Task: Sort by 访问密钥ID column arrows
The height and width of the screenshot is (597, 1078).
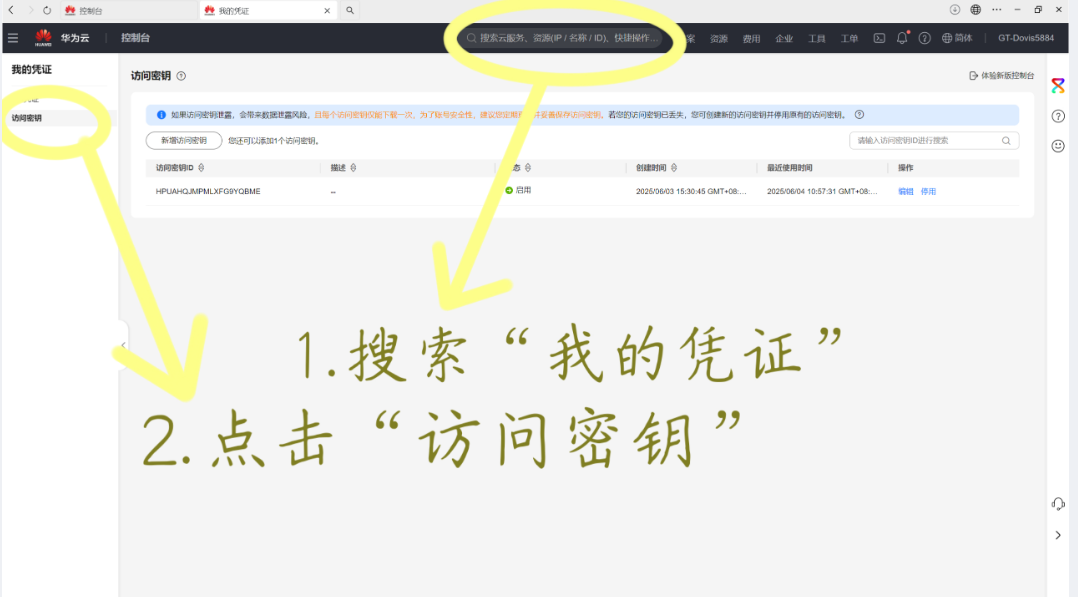Action: 202,168
